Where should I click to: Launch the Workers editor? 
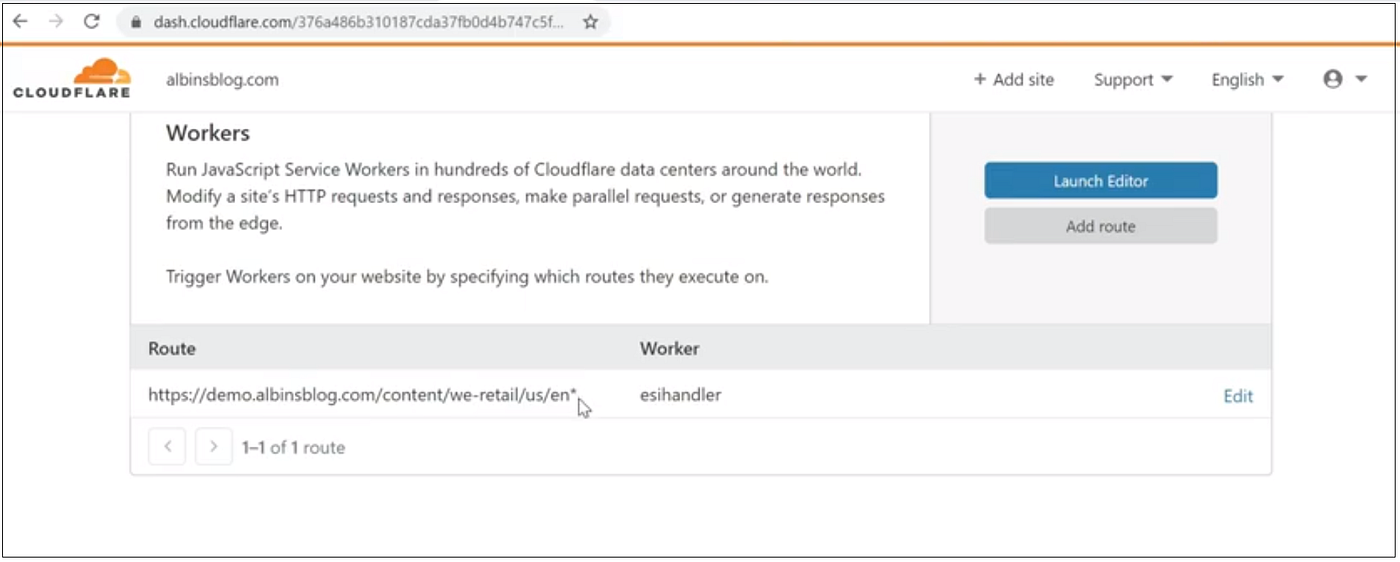pos(1101,181)
